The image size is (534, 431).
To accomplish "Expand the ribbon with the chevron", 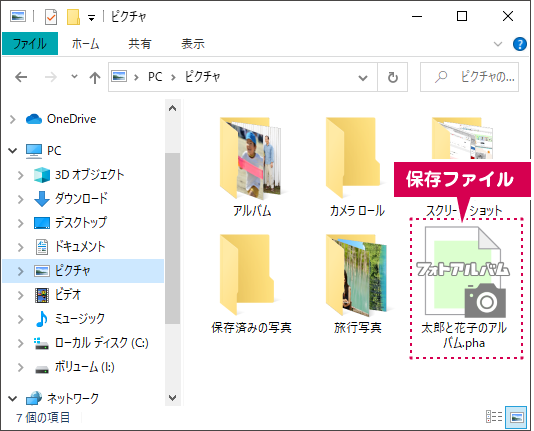I will (498, 44).
